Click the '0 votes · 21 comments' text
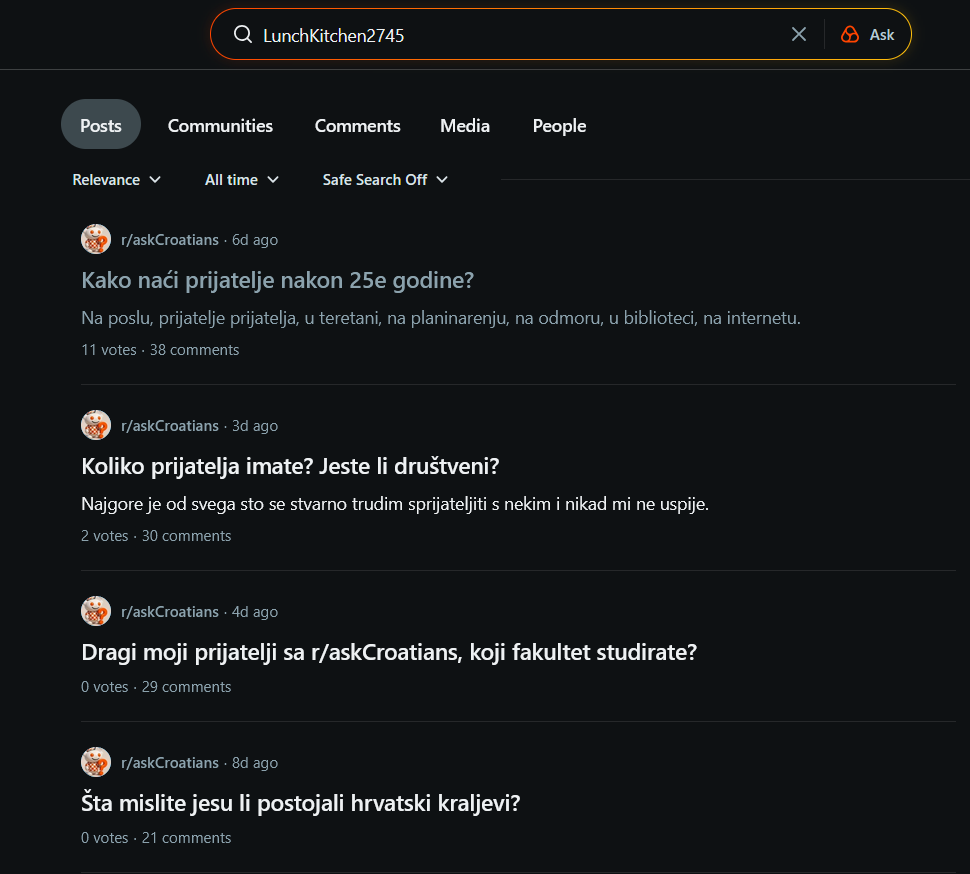 pyautogui.click(x=156, y=838)
